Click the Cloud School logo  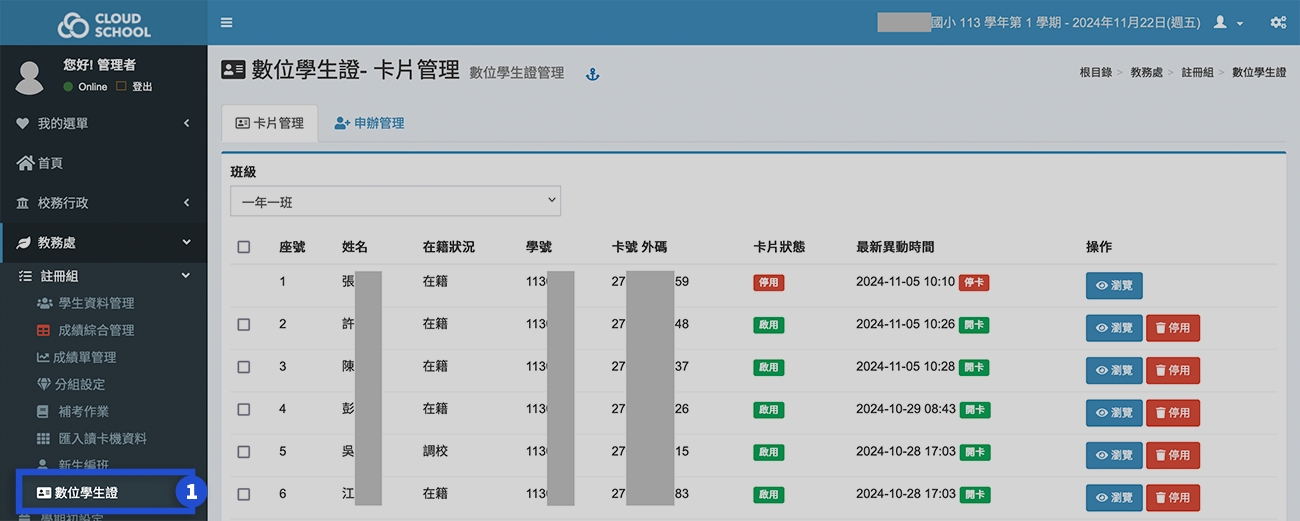coord(103,24)
